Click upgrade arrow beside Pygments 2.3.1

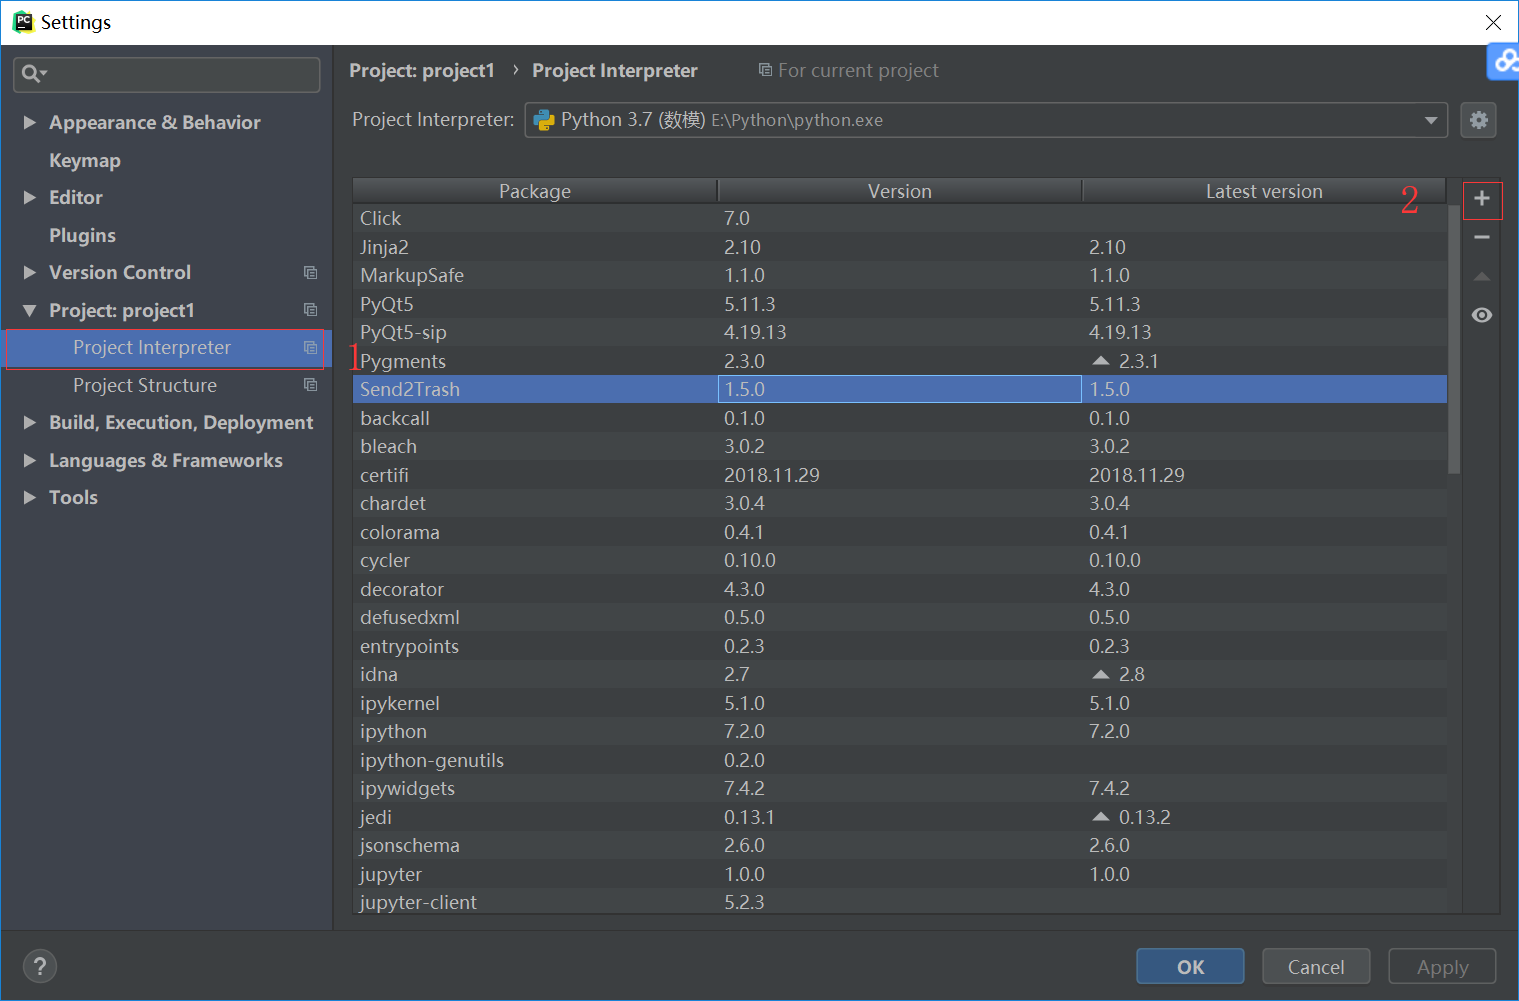click(1101, 361)
